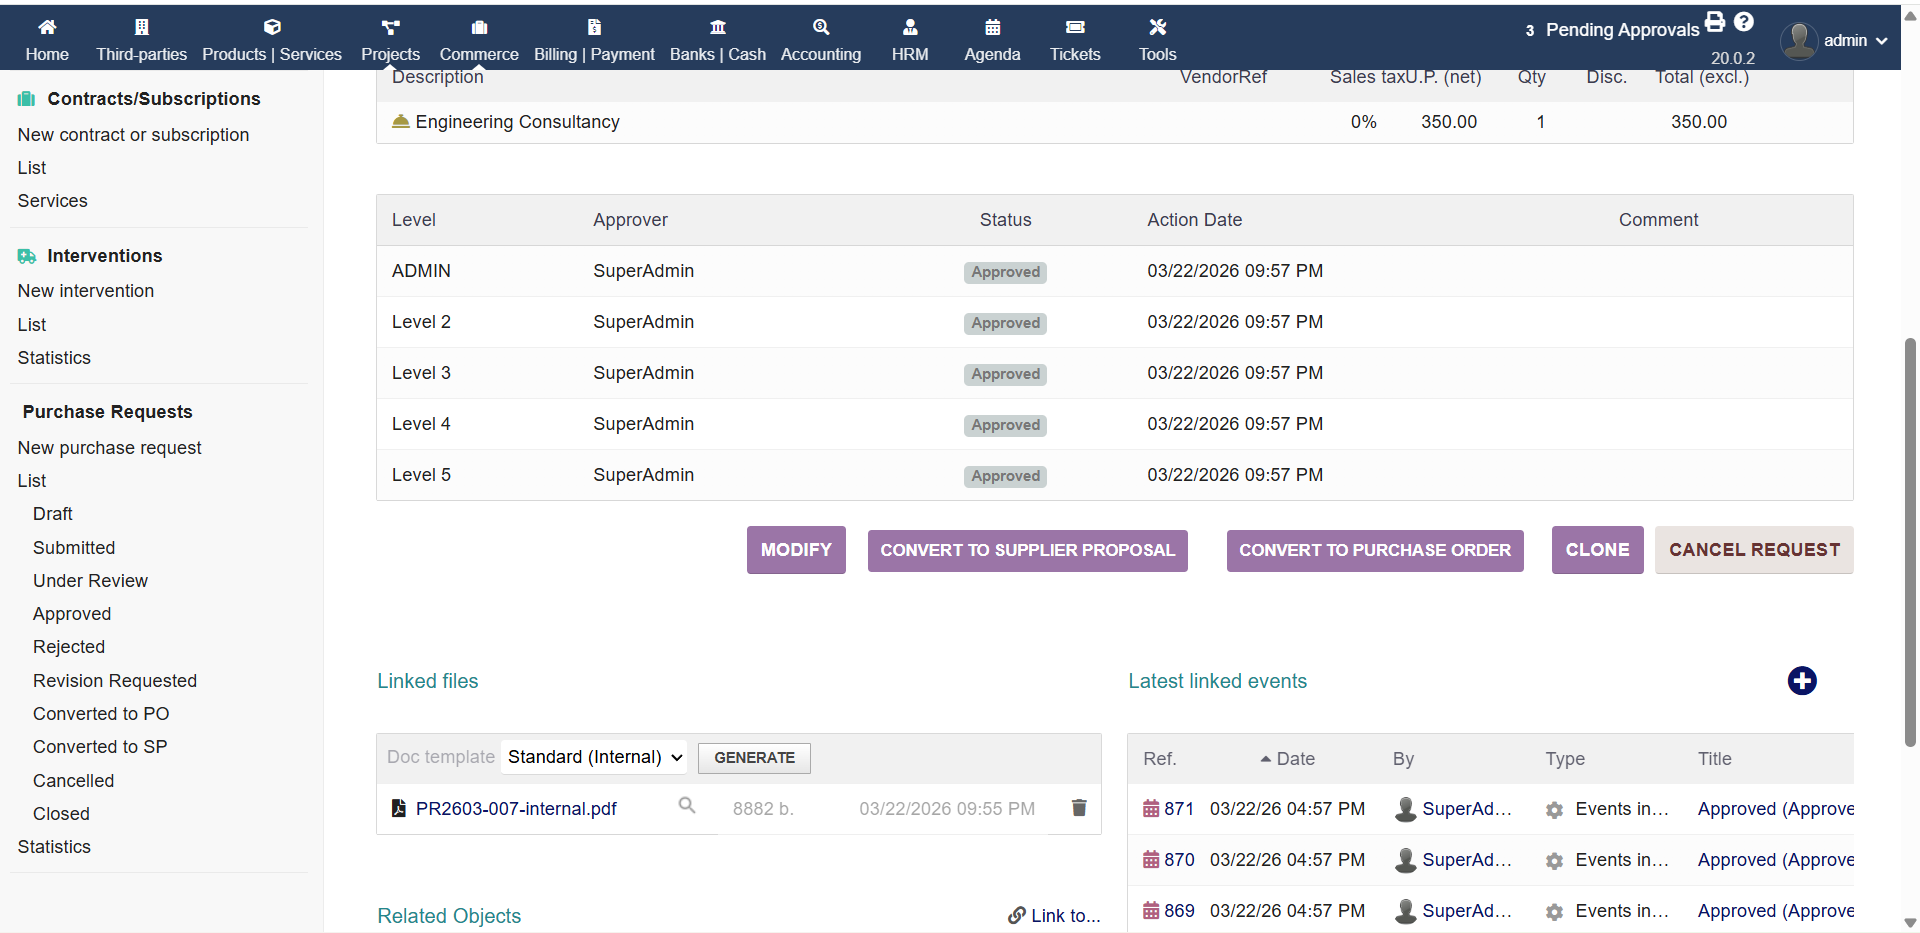The width and height of the screenshot is (1920, 933).
Task: Click the vertical page scrollbar
Action: (1910, 540)
